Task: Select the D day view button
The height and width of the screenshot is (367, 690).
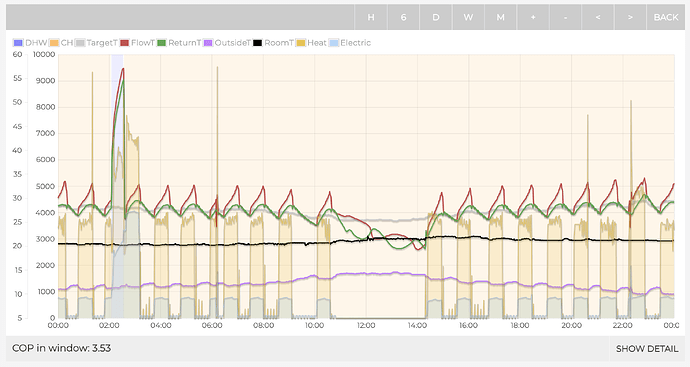Action: coord(436,17)
